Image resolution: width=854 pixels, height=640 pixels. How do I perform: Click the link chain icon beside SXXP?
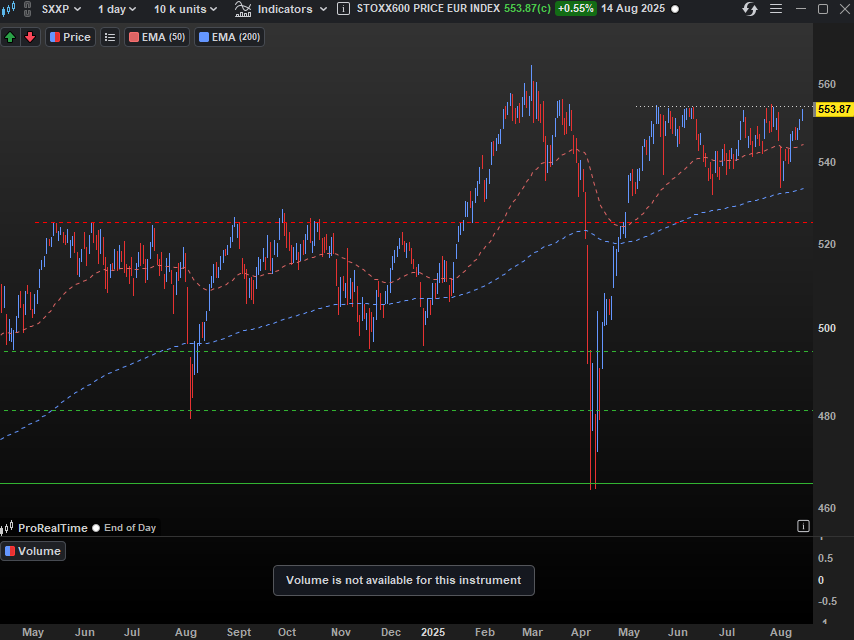pyautogui.click(x=27, y=9)
